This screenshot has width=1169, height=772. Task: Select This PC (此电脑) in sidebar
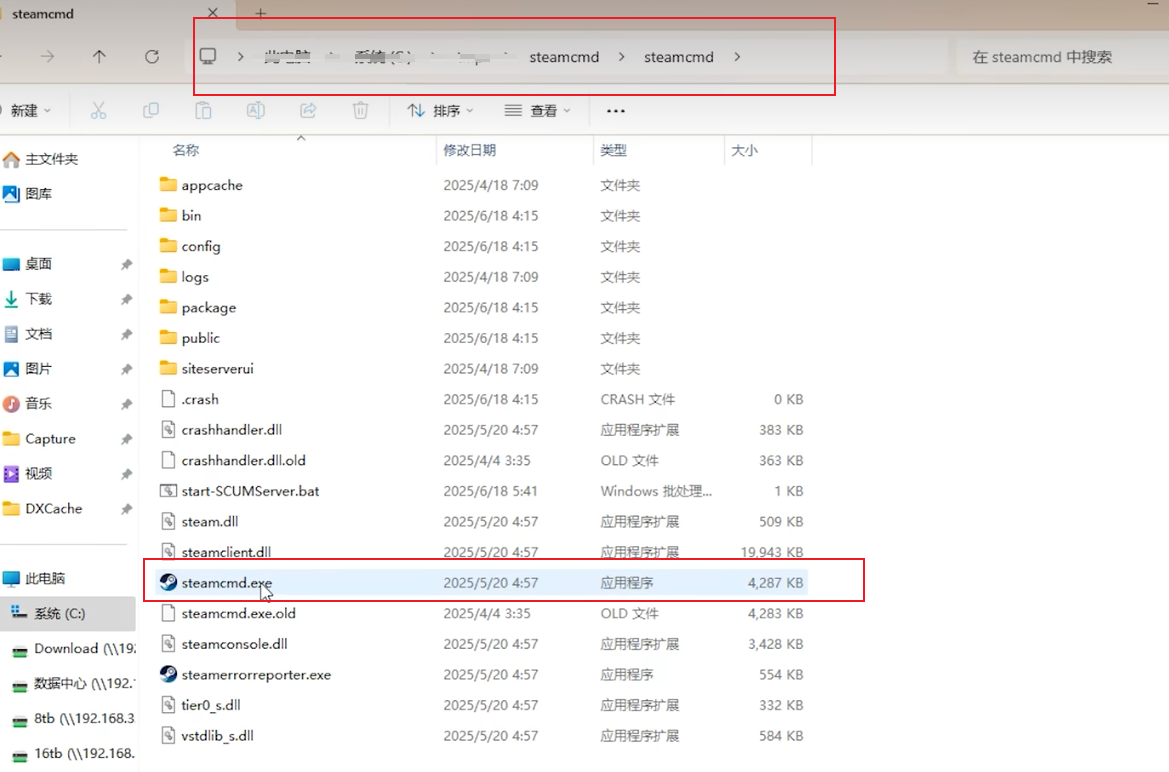tap(34, 579)
